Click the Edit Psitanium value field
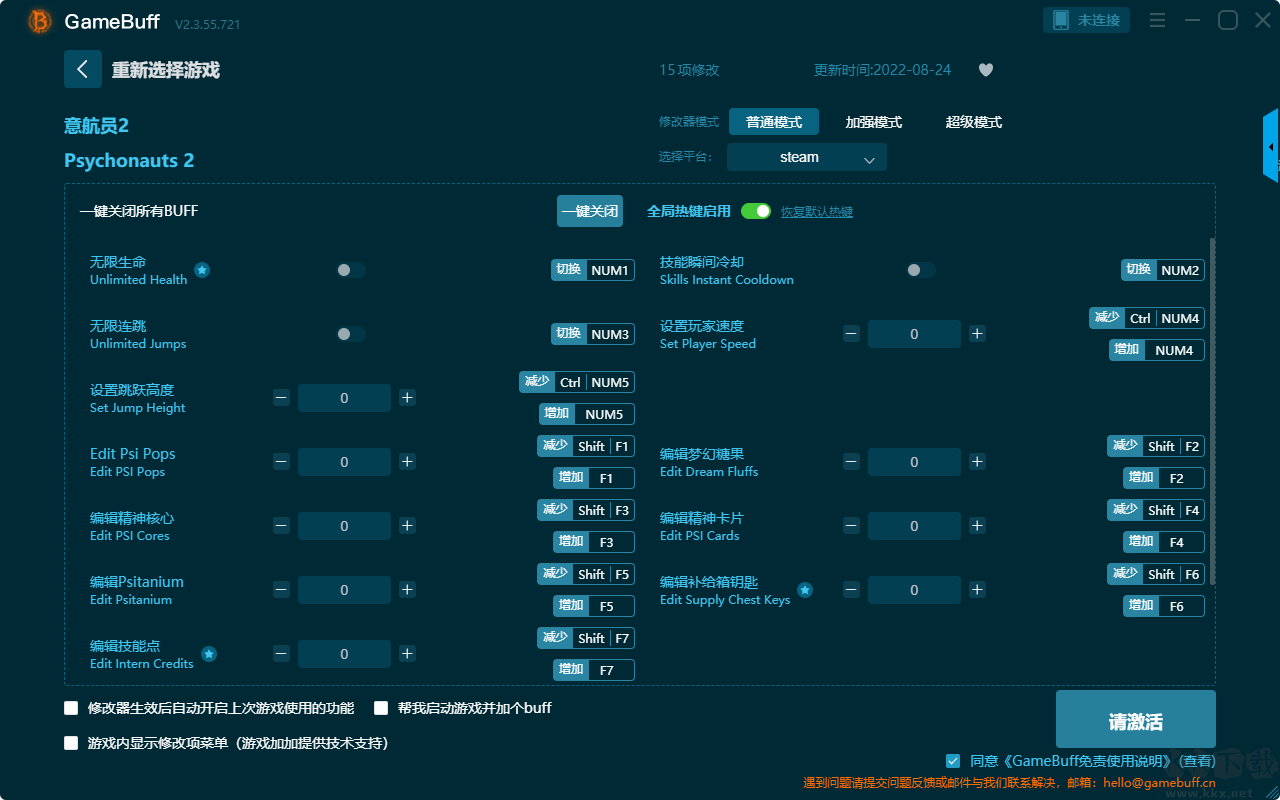The image size is (1280, 800). [344, 590]
